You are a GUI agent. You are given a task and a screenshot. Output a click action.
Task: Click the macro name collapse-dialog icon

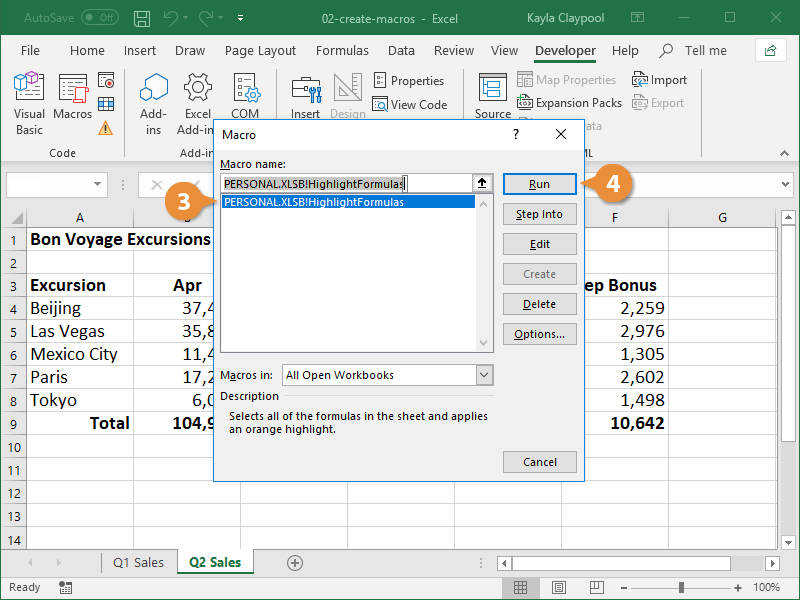(x=482, y=183)
